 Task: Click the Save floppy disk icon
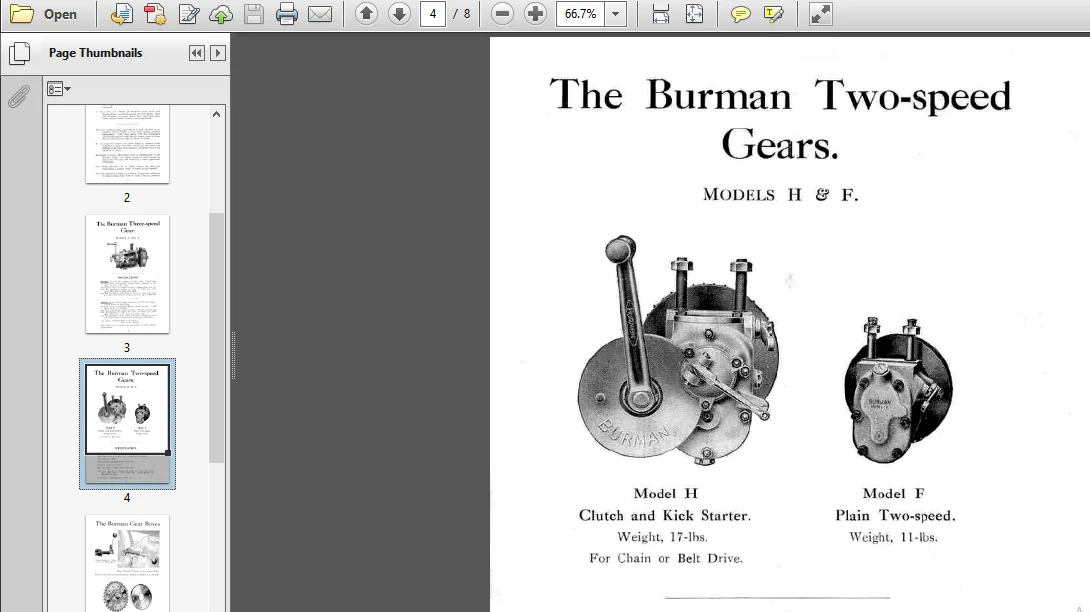[x=254, y=14]
